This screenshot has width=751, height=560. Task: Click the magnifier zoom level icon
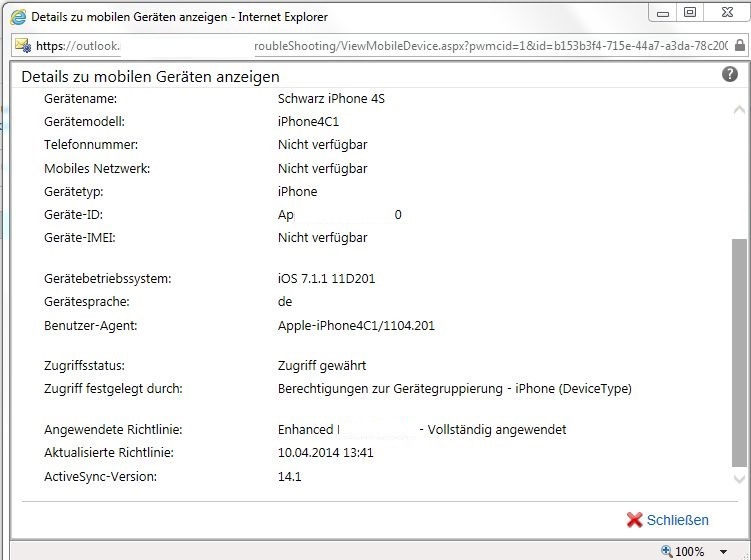tap(667, 551)
